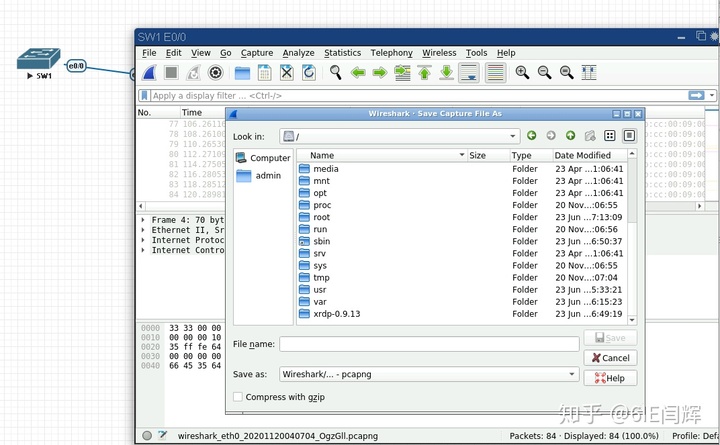
Task: Open capture file properties status icon
Action: click(x=162, y=435)
